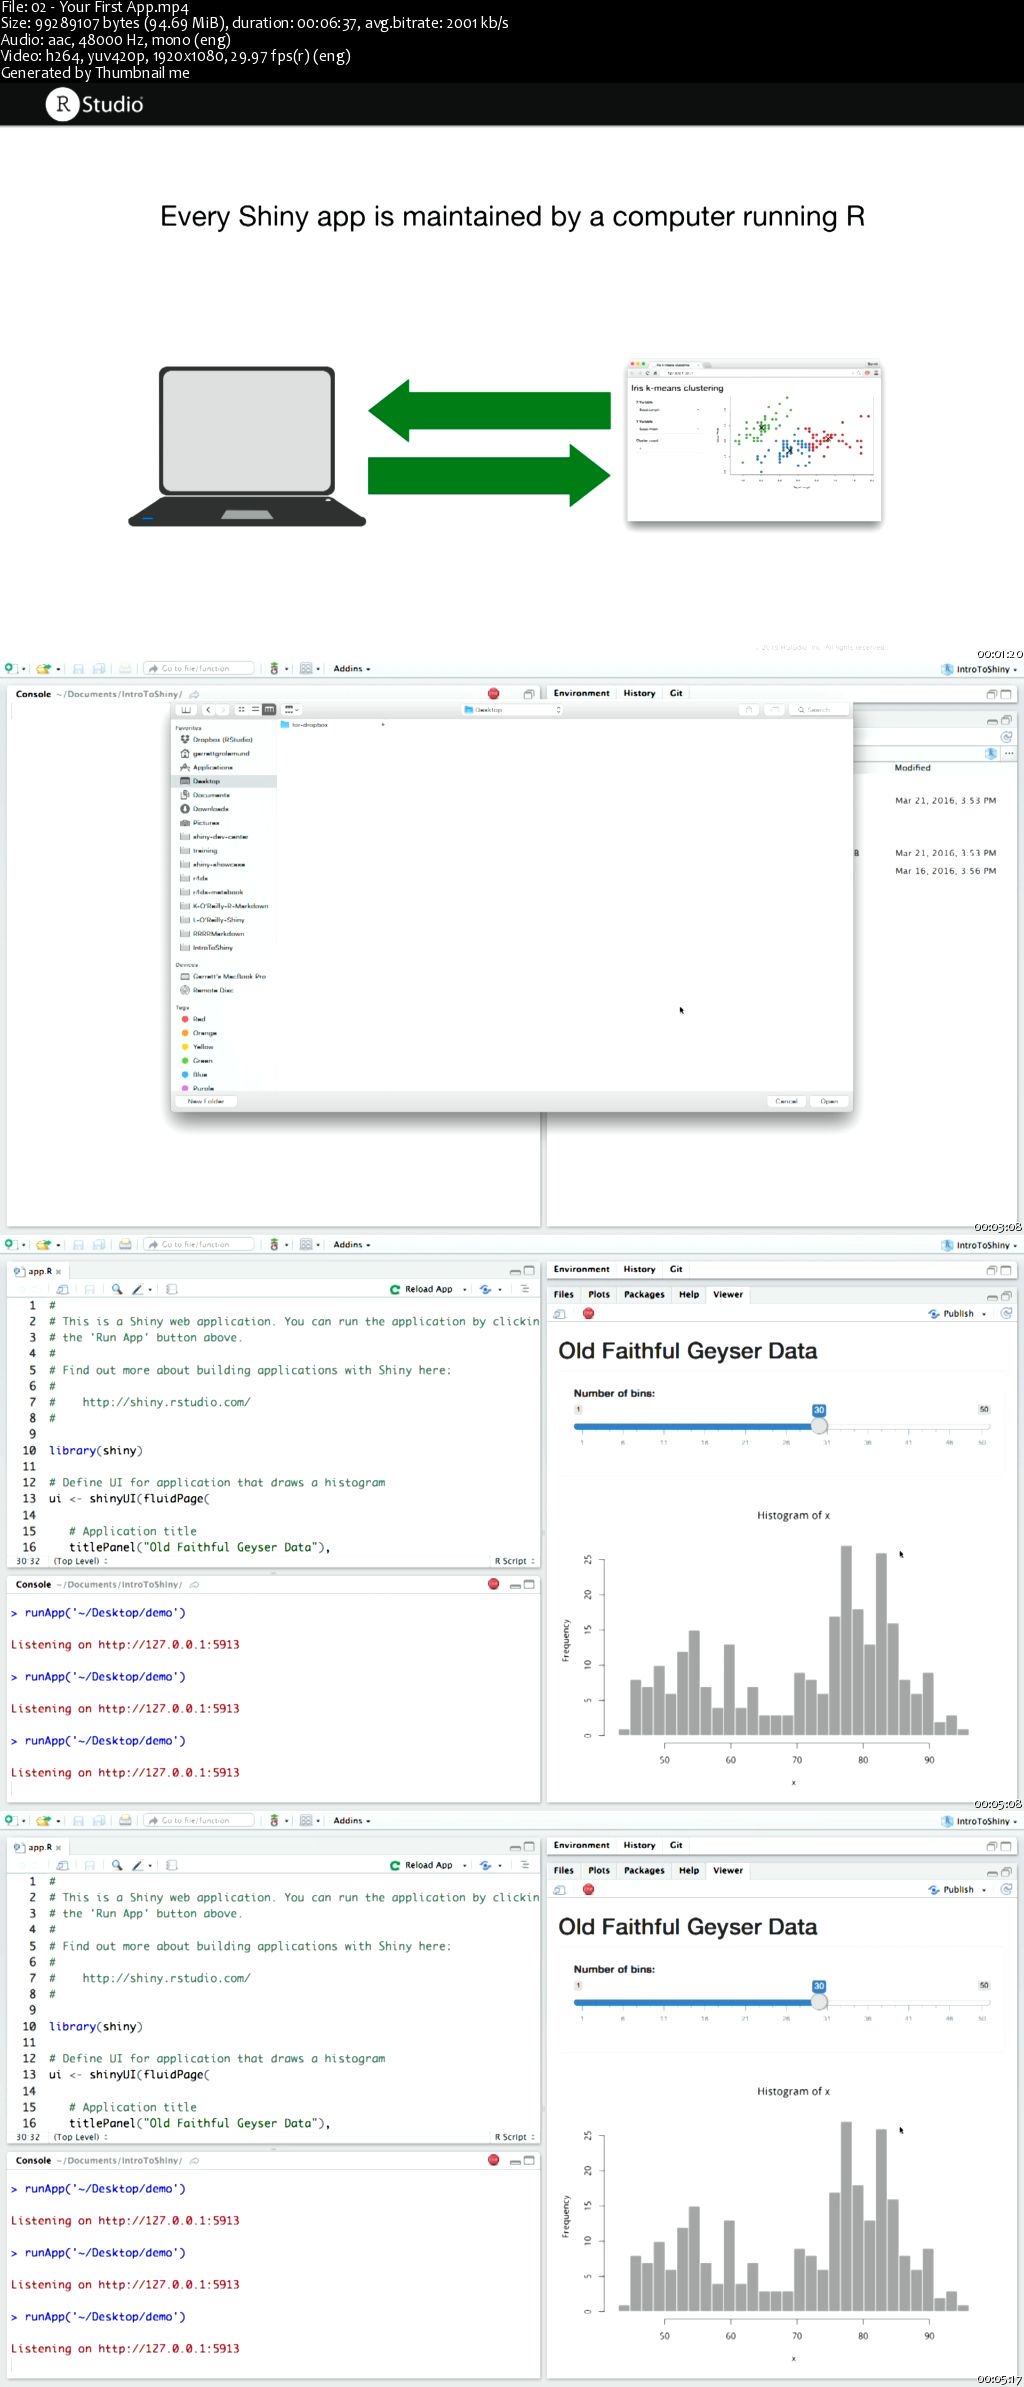Switch file dialog to icon view
This screenshot has height=2387, width=1024.
[241, 709]
